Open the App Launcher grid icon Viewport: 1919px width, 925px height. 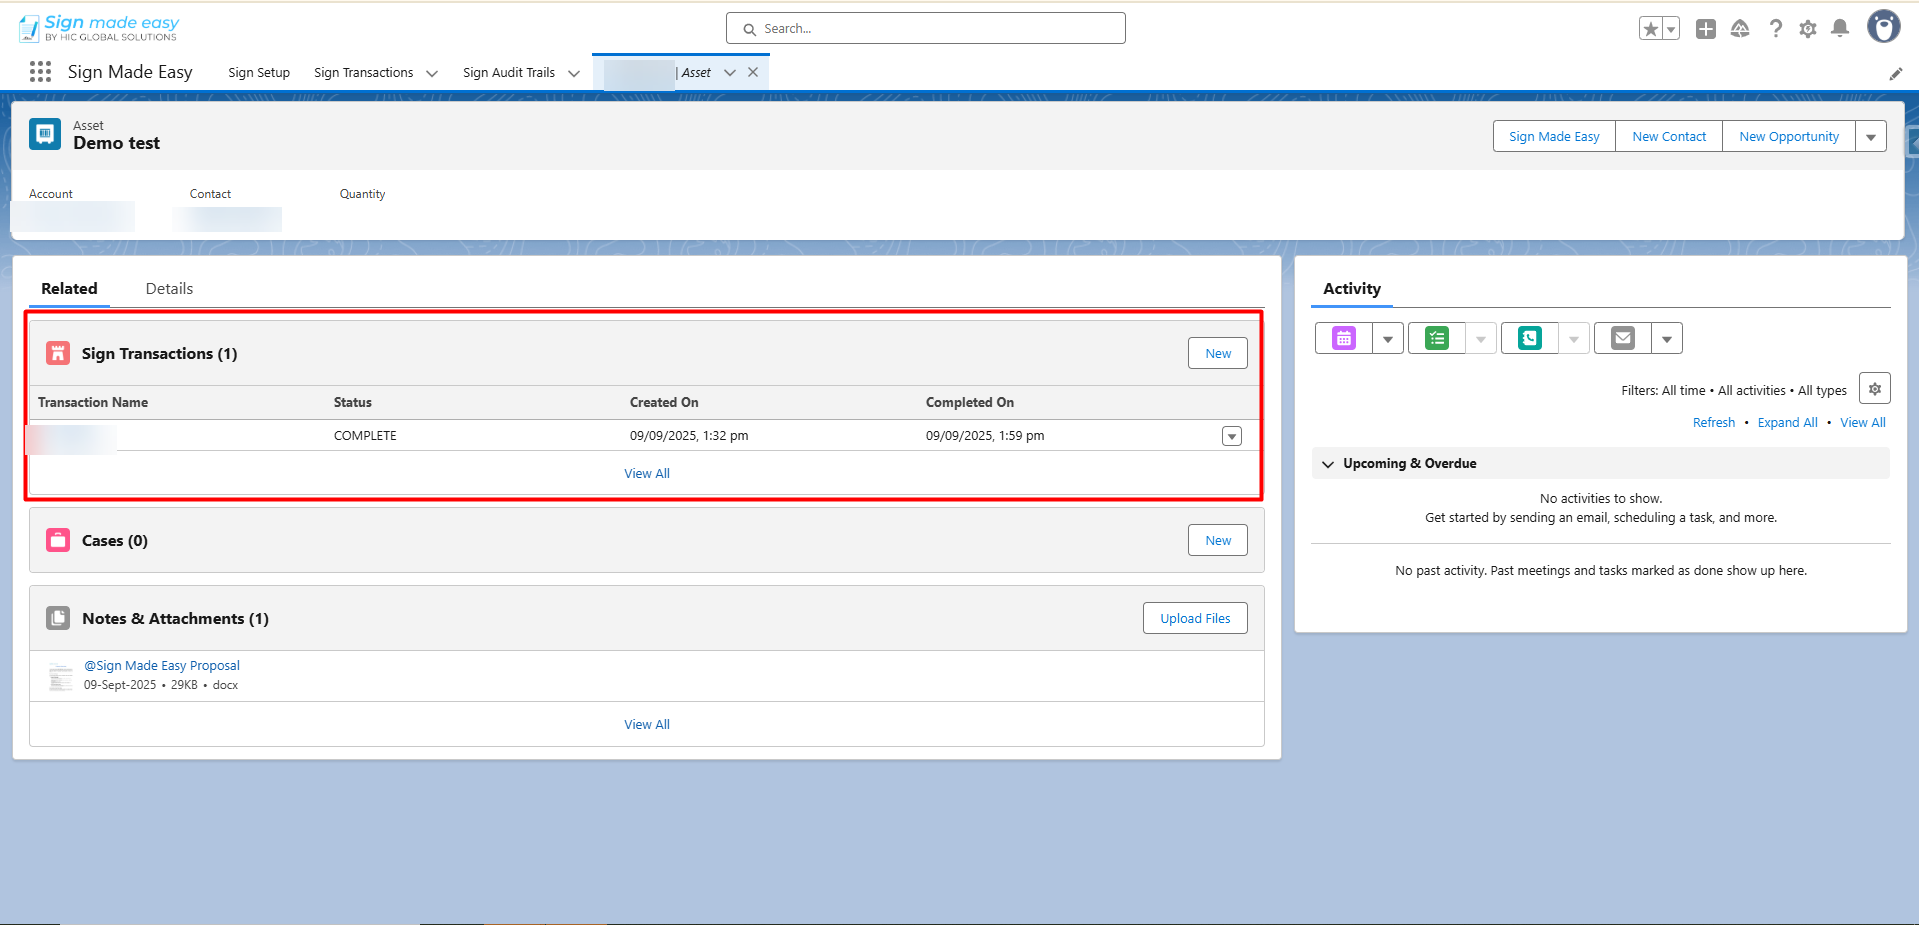40,72
